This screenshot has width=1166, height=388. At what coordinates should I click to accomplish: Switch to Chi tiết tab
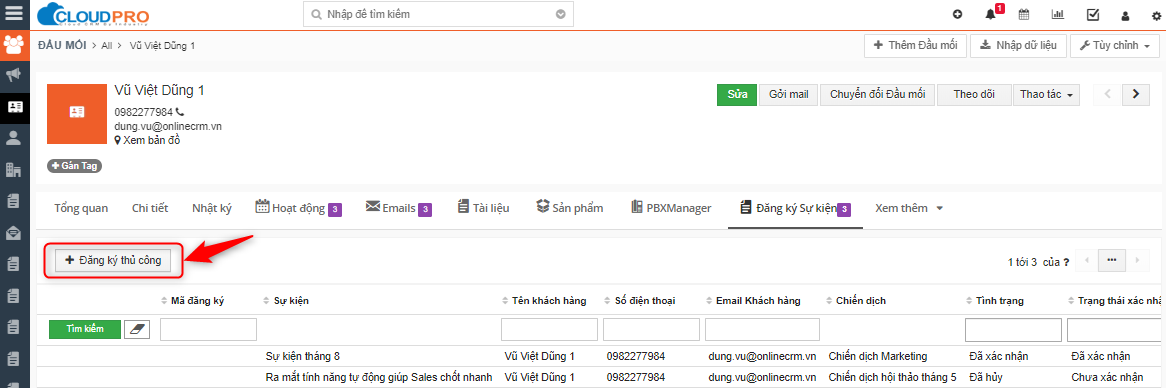point(149,208)
